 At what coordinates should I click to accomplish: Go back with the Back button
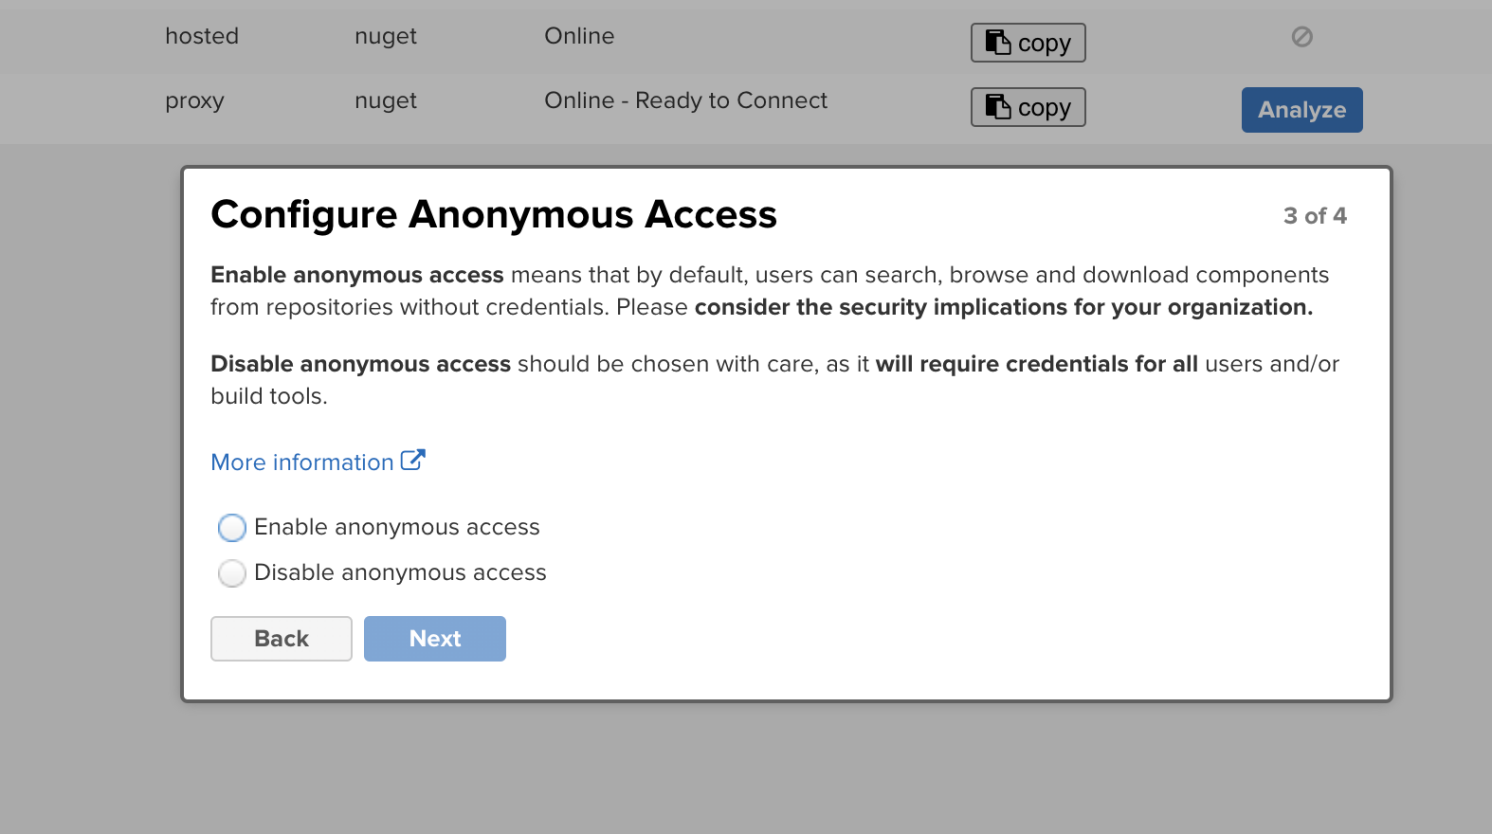click(281, 639)
